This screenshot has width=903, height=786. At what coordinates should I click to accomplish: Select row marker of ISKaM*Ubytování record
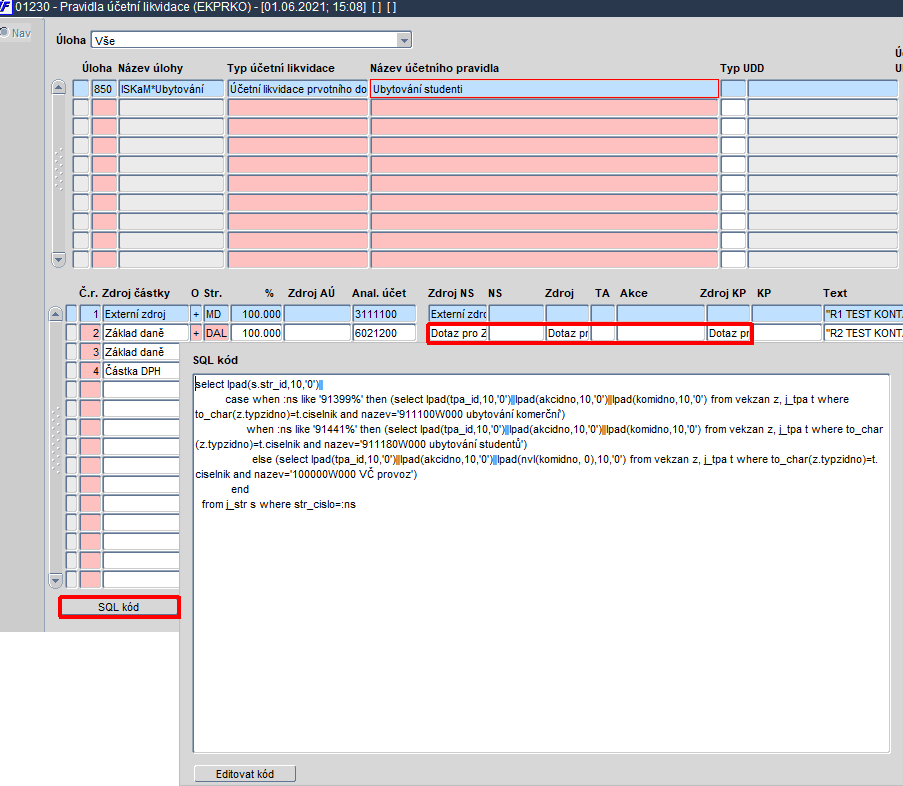click(81, 89)
